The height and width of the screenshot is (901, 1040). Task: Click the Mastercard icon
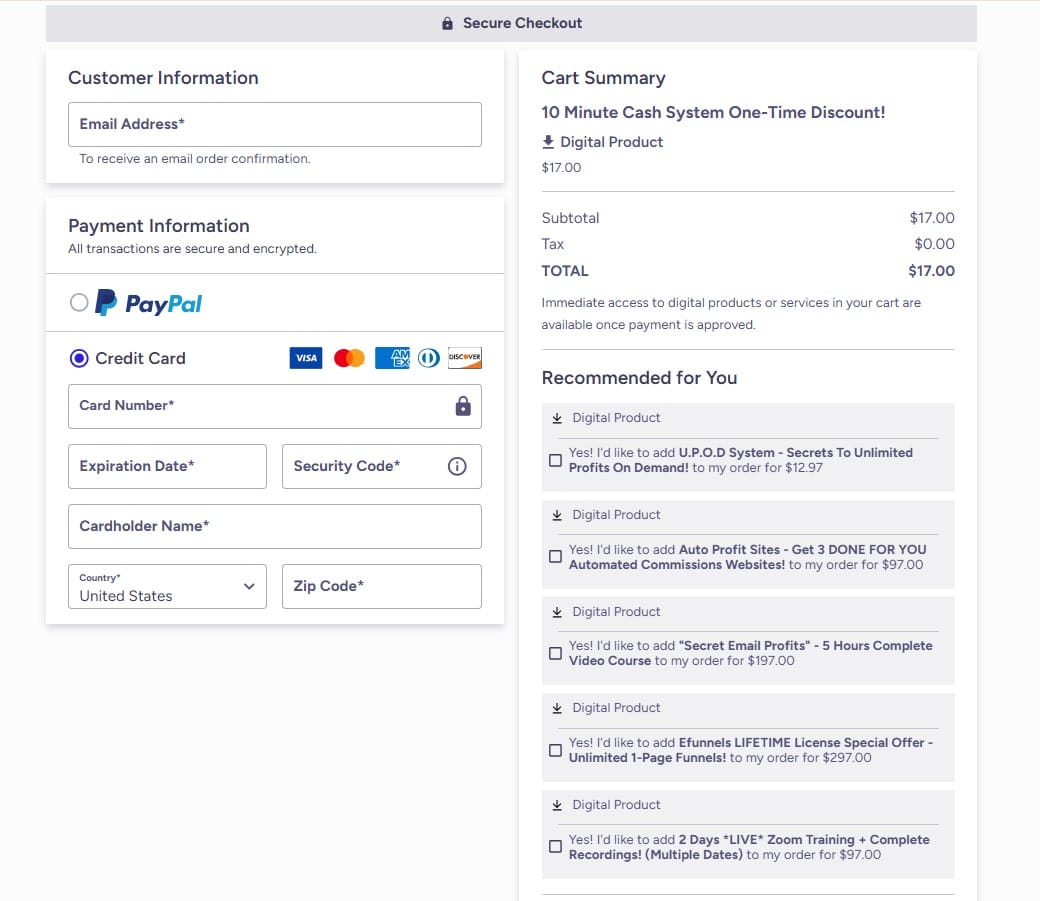[348, 357]
